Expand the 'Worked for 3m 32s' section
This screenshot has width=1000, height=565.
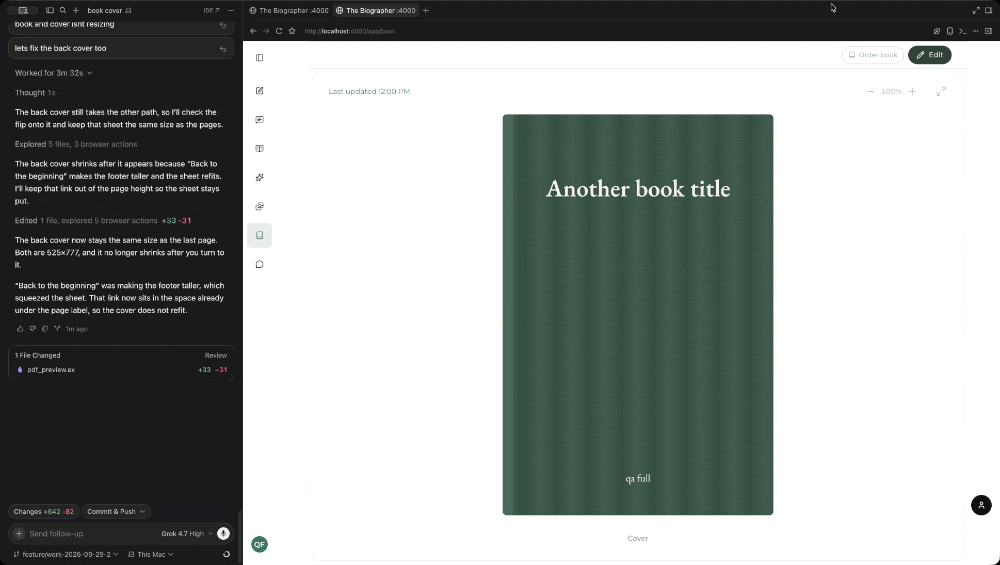(x=54, y=73)
